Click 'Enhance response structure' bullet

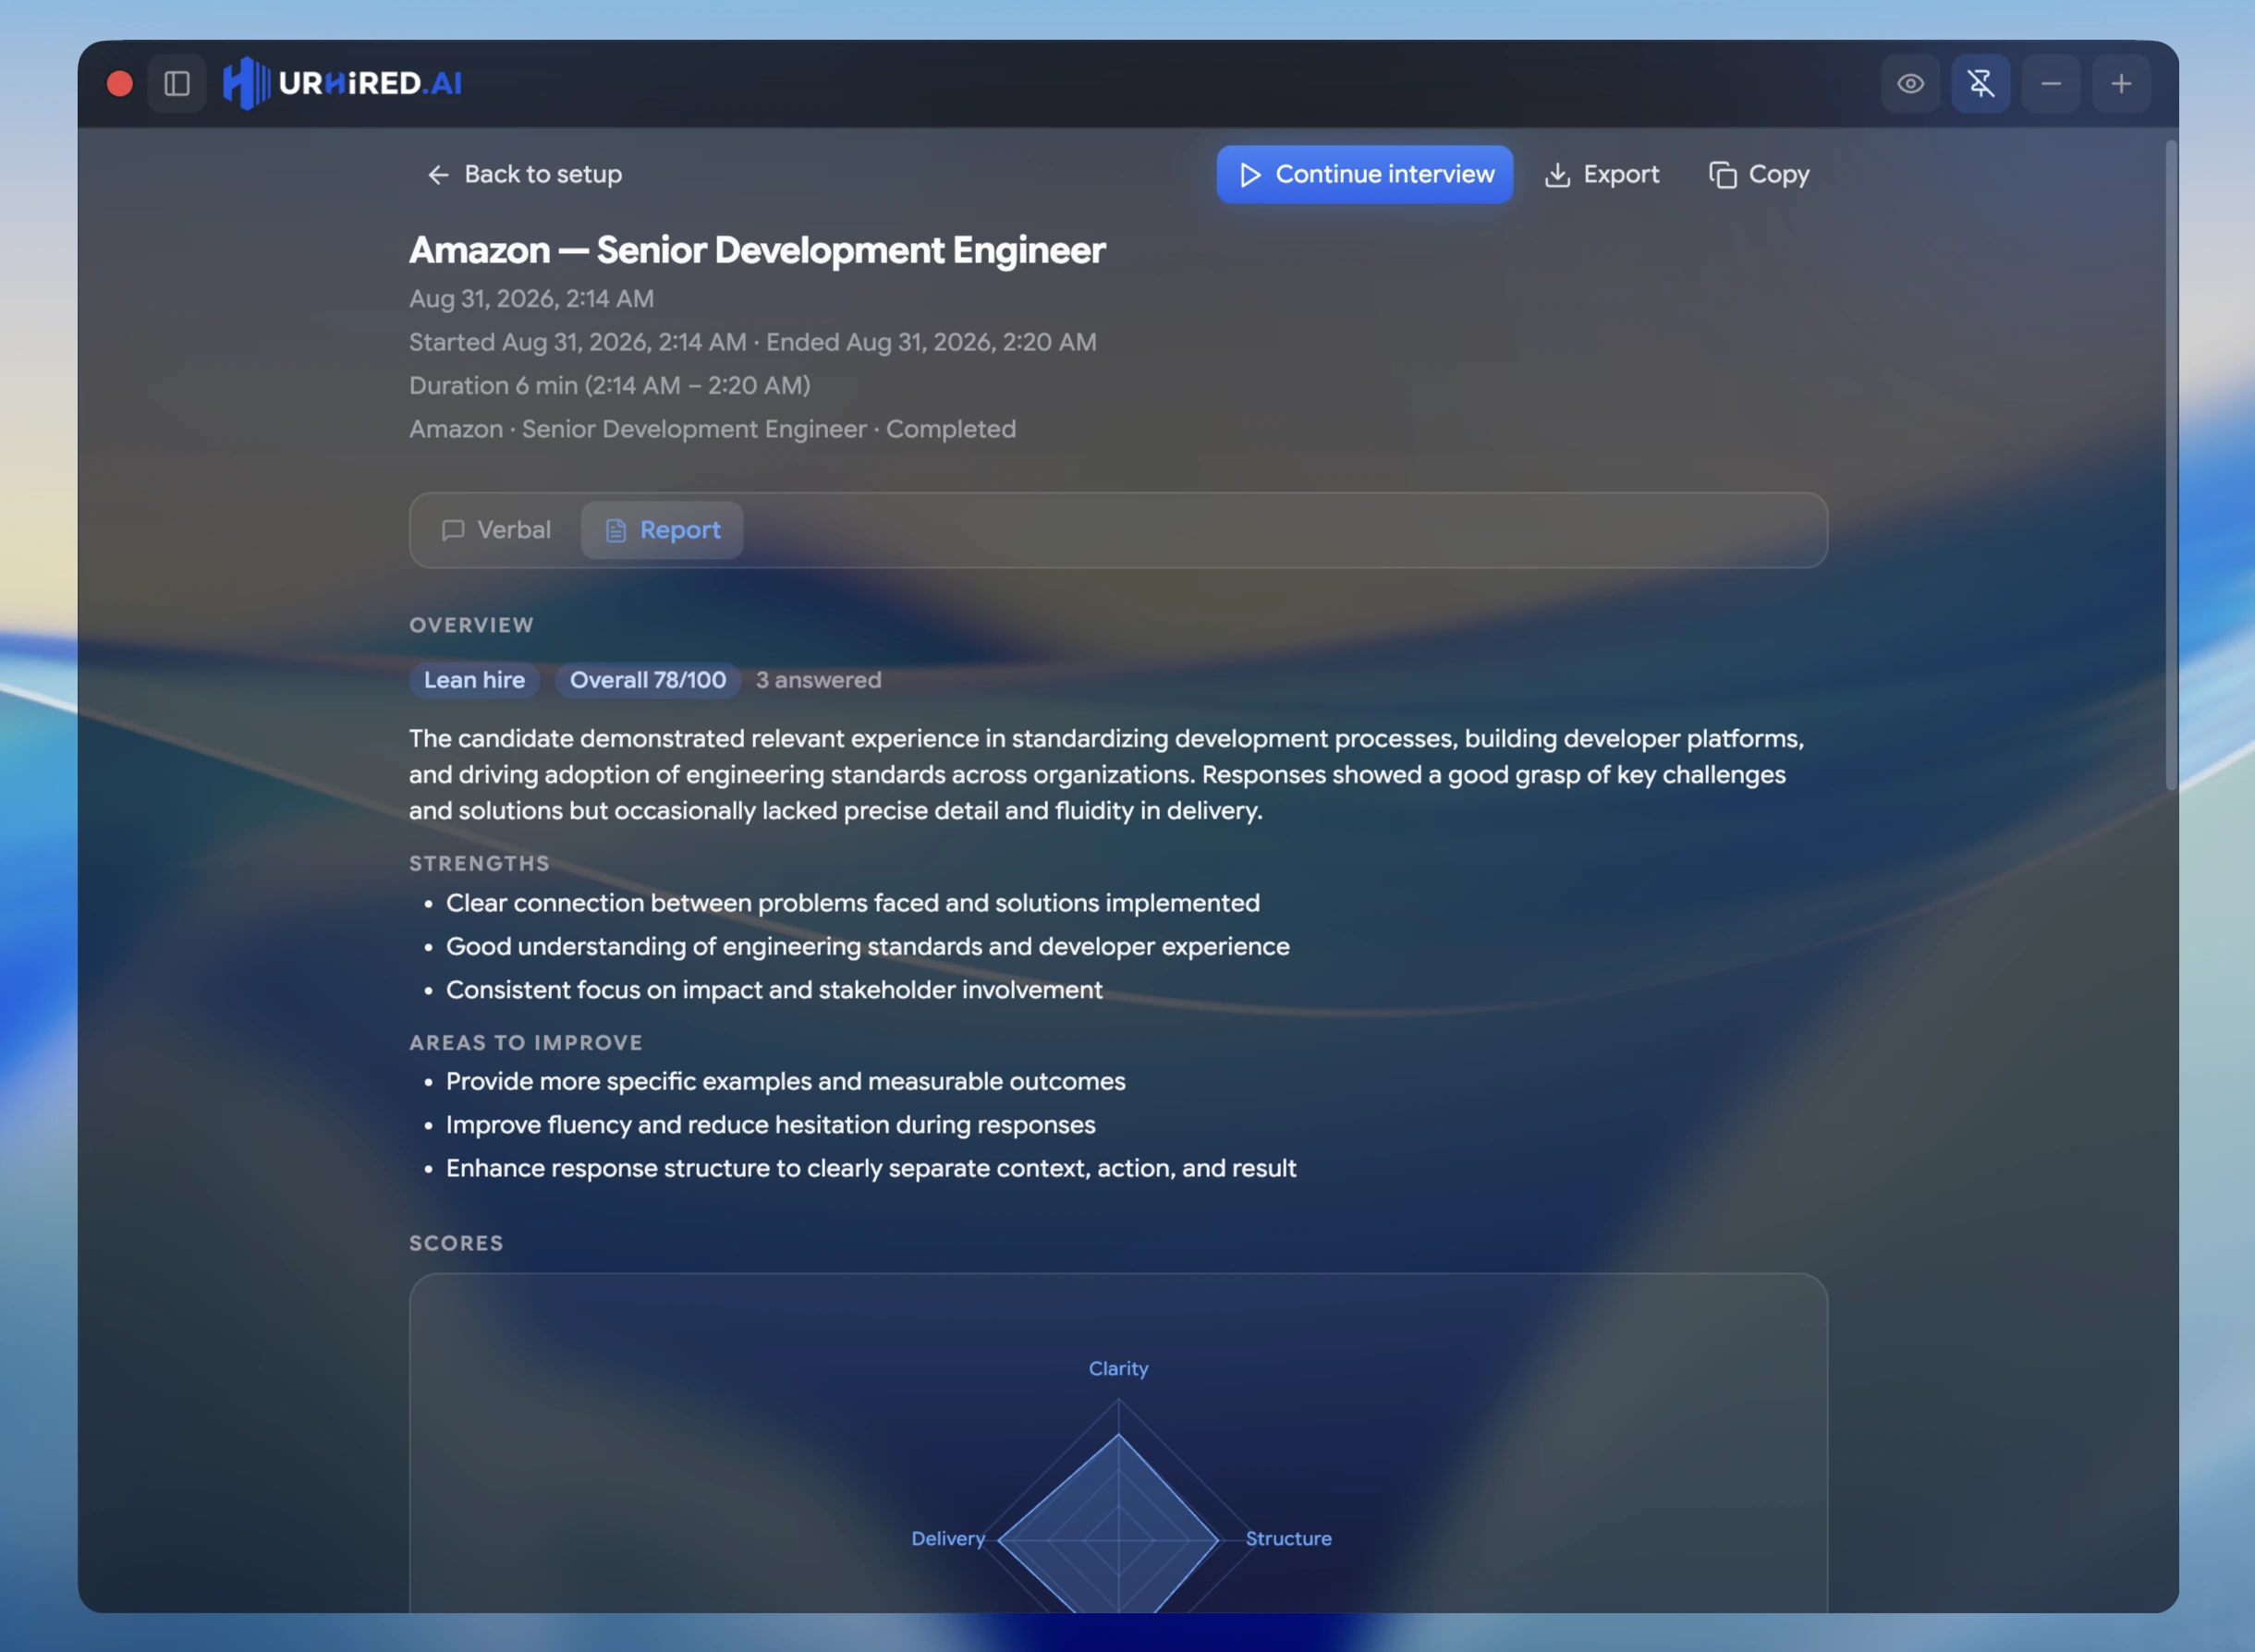pos(871,1169)
